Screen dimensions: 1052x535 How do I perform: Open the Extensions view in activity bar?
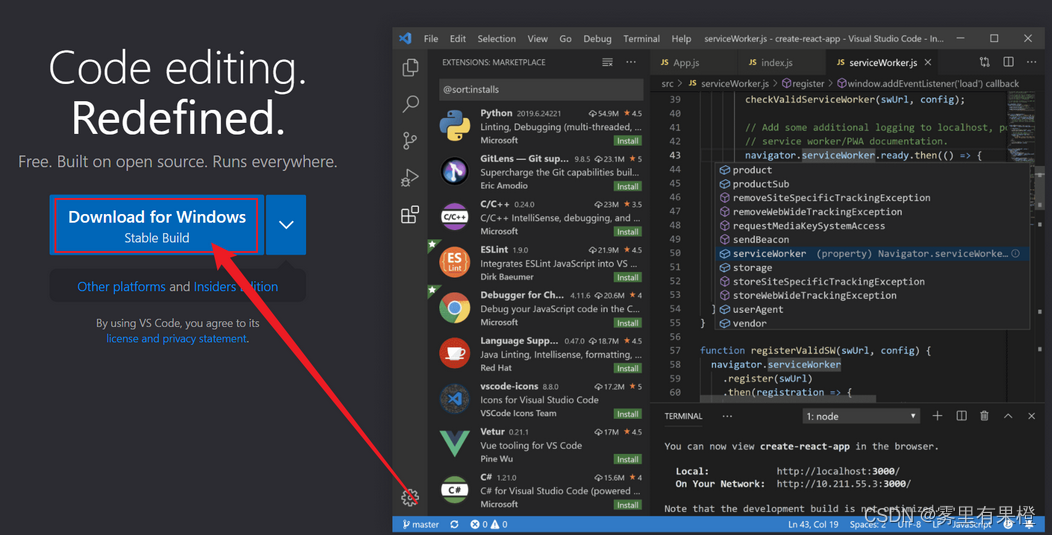coord(410,215)
